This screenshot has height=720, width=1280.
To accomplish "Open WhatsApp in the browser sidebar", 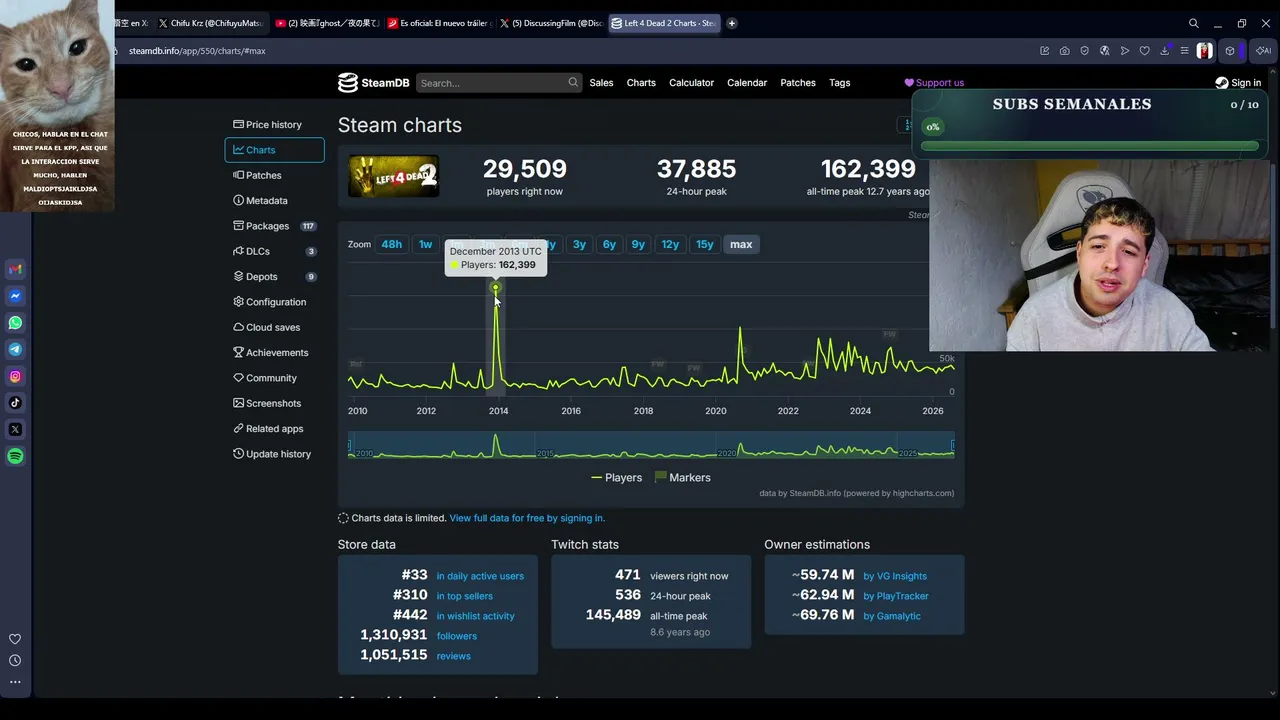I will pos(15,323).
